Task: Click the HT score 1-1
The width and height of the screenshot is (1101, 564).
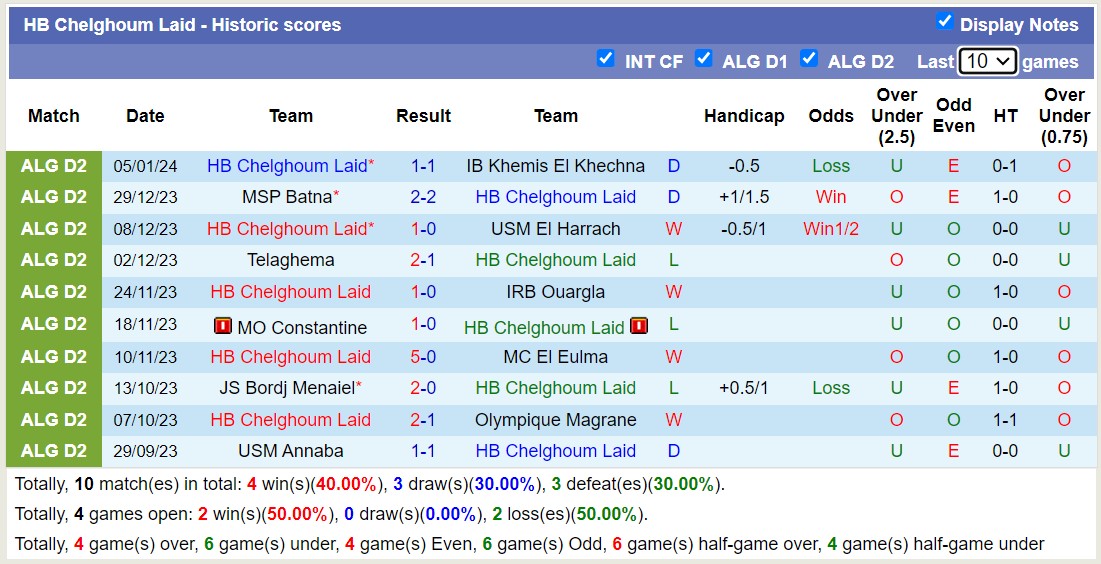Action: point(1006,420)
